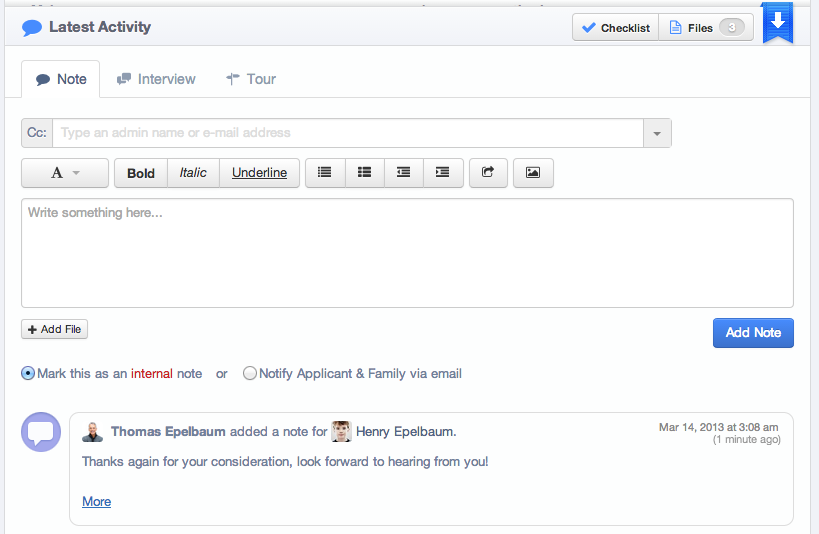The width and height of the screenshot is (819, 534).
Task: Click the Henry Epelbaum name
Action: click(406, 432)
